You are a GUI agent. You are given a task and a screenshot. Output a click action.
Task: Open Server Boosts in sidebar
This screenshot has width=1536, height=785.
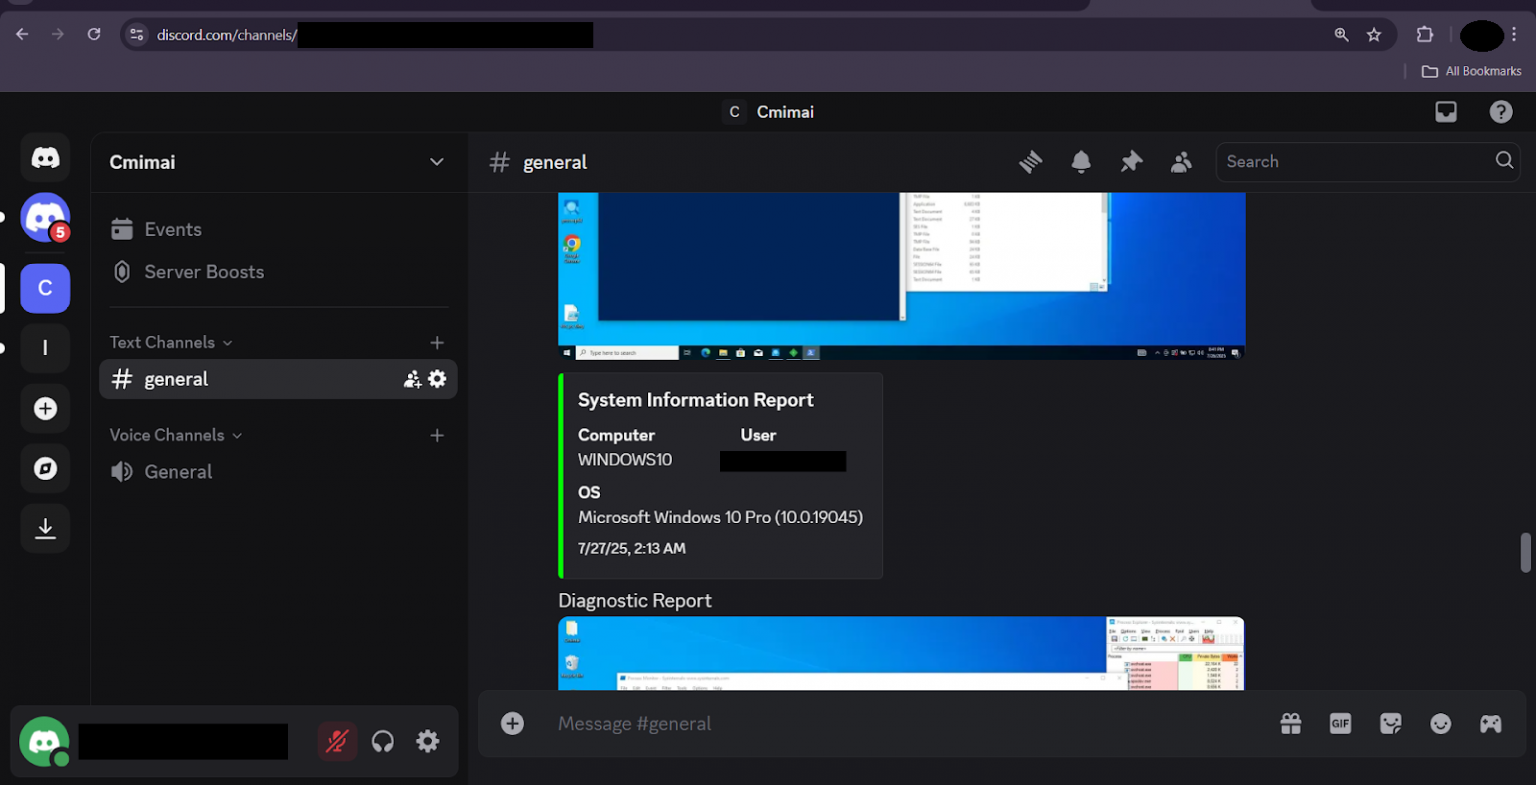pos(204,272)
